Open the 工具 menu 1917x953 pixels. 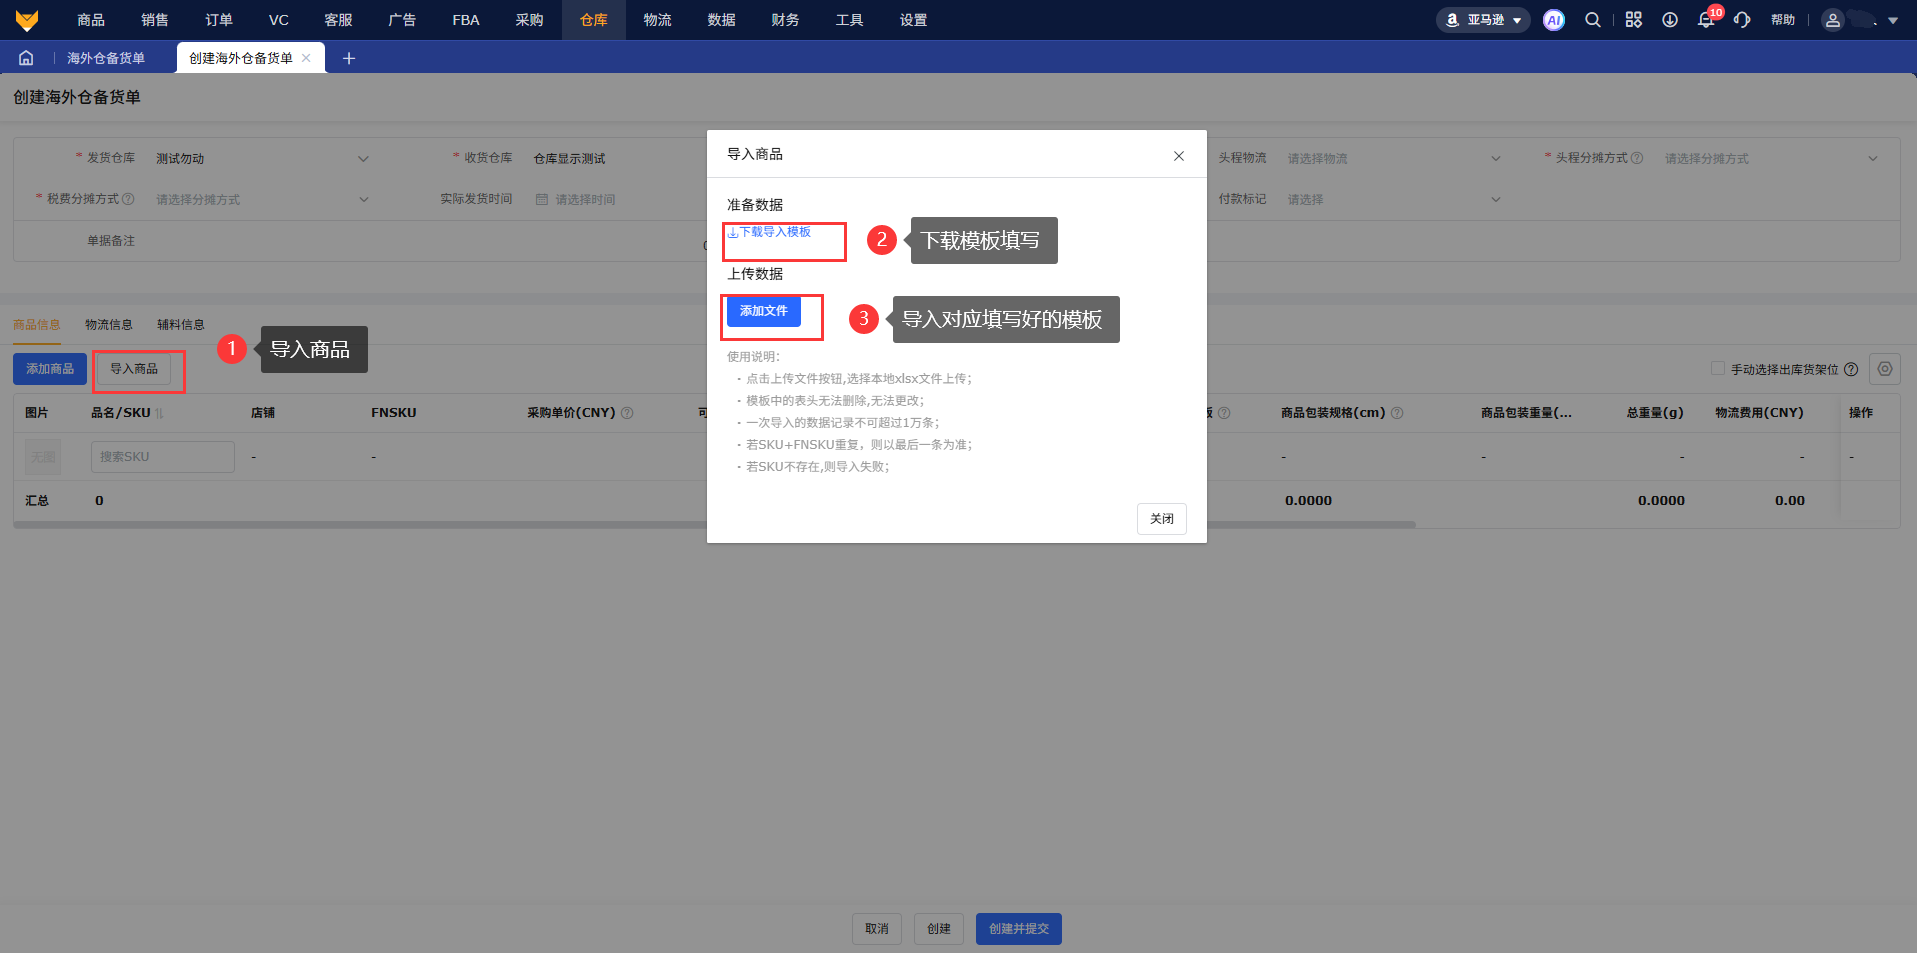(x=850, y=20)
